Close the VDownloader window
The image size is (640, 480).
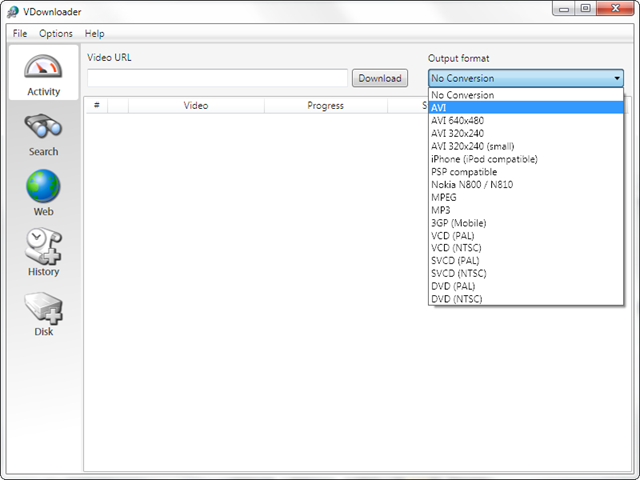pyautogui.click(x=616, y=9)
